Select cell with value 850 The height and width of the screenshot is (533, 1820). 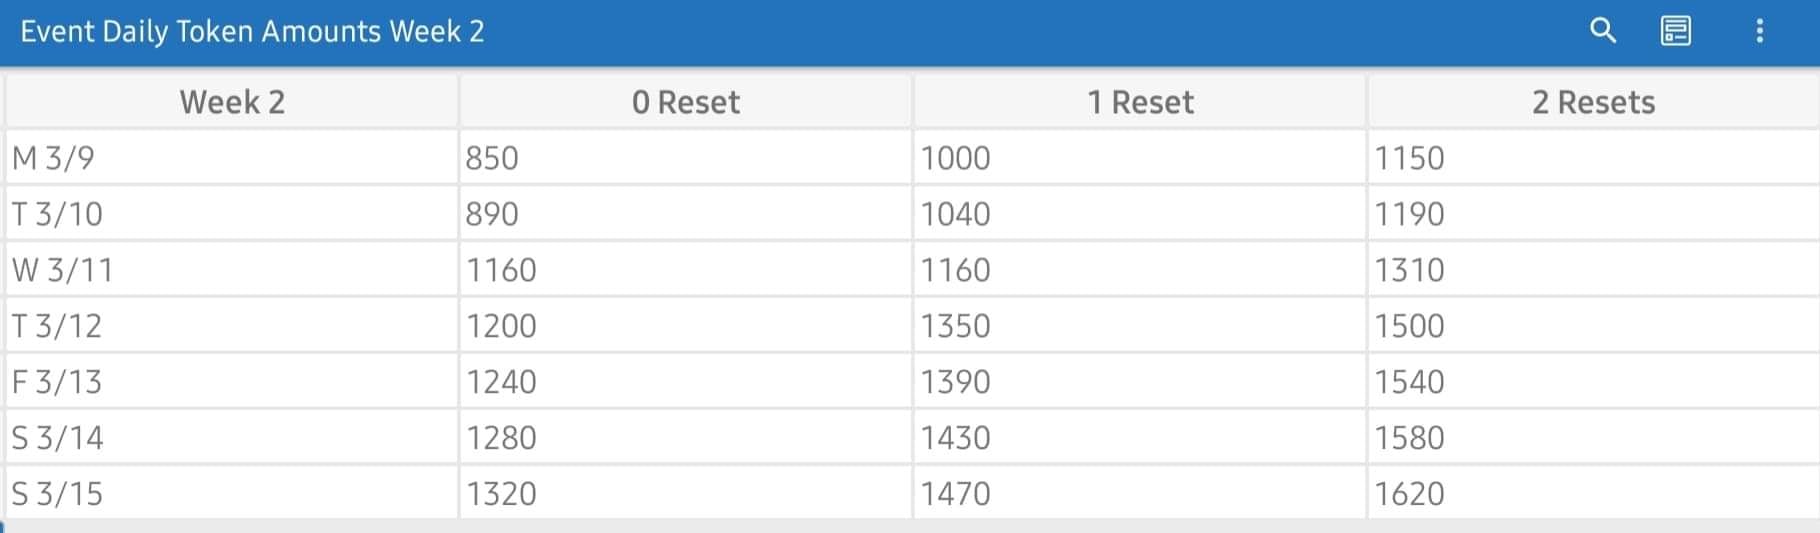(686, 158)
